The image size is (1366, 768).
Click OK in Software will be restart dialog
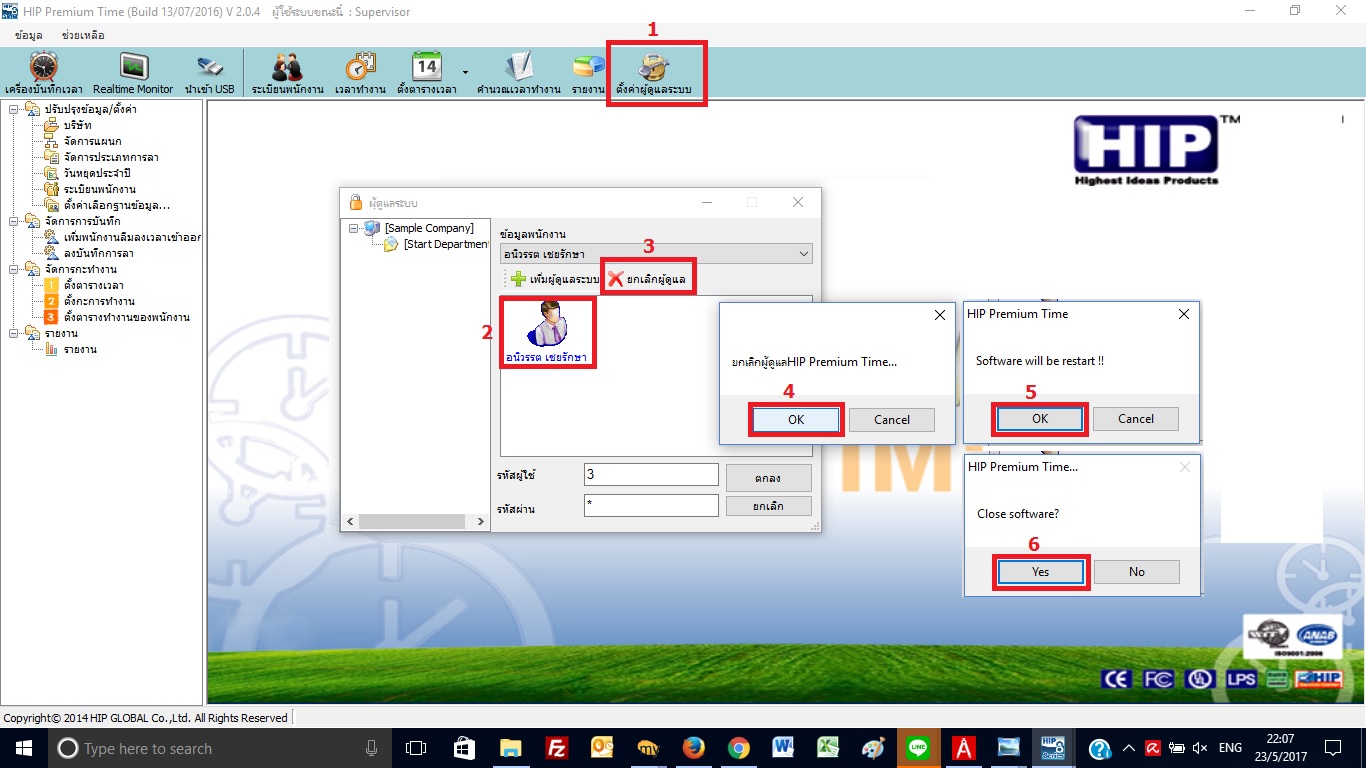1040,419
